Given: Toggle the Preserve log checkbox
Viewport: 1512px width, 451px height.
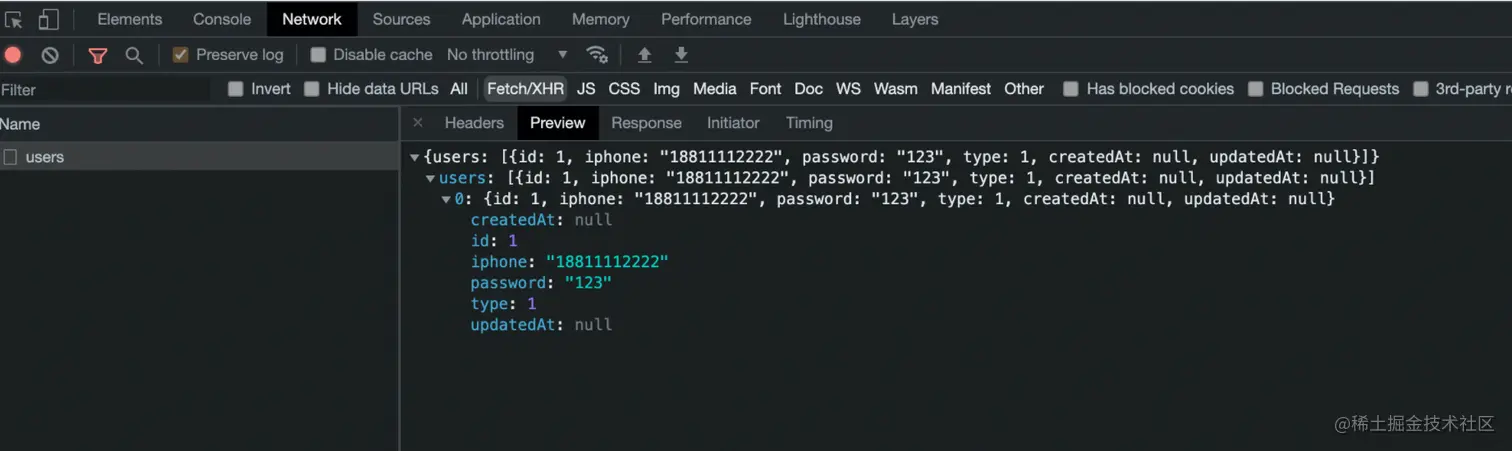Looking at the screenshot, I should [180, 55].
